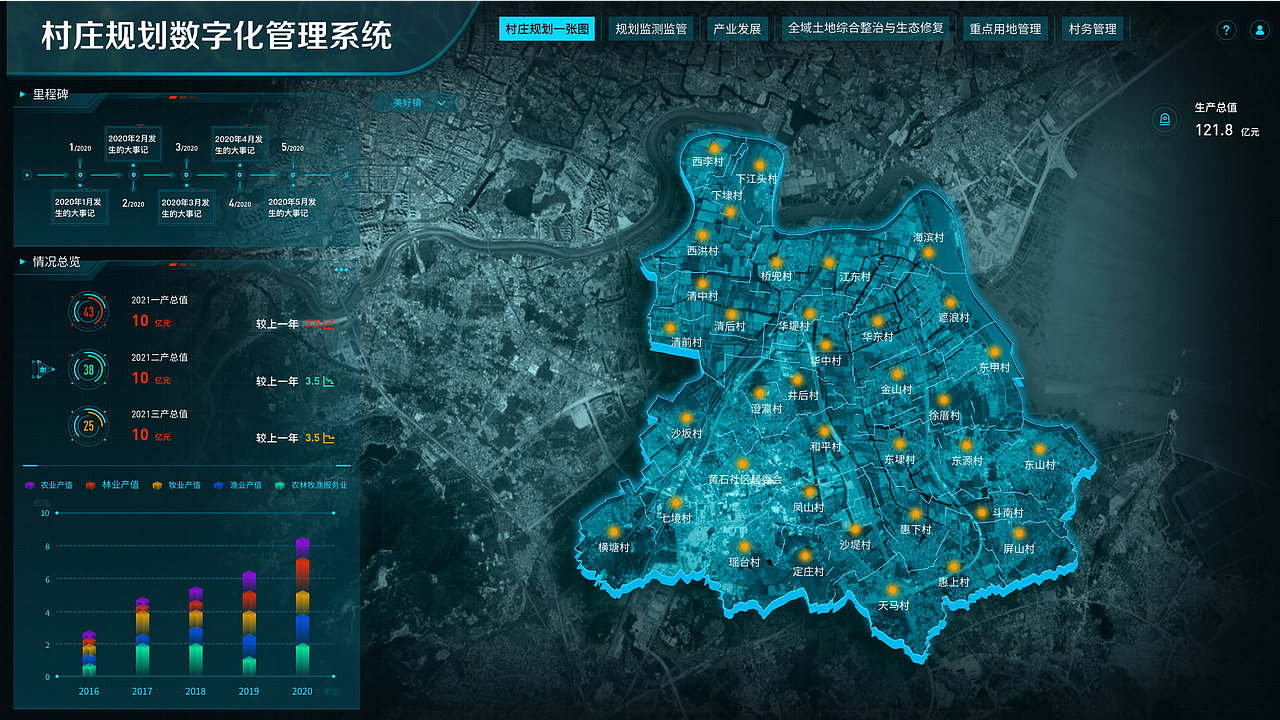This screenshot has width=1280, height=720.
Task: Click the 瑶台村 map marker
Action: point(744,547)
